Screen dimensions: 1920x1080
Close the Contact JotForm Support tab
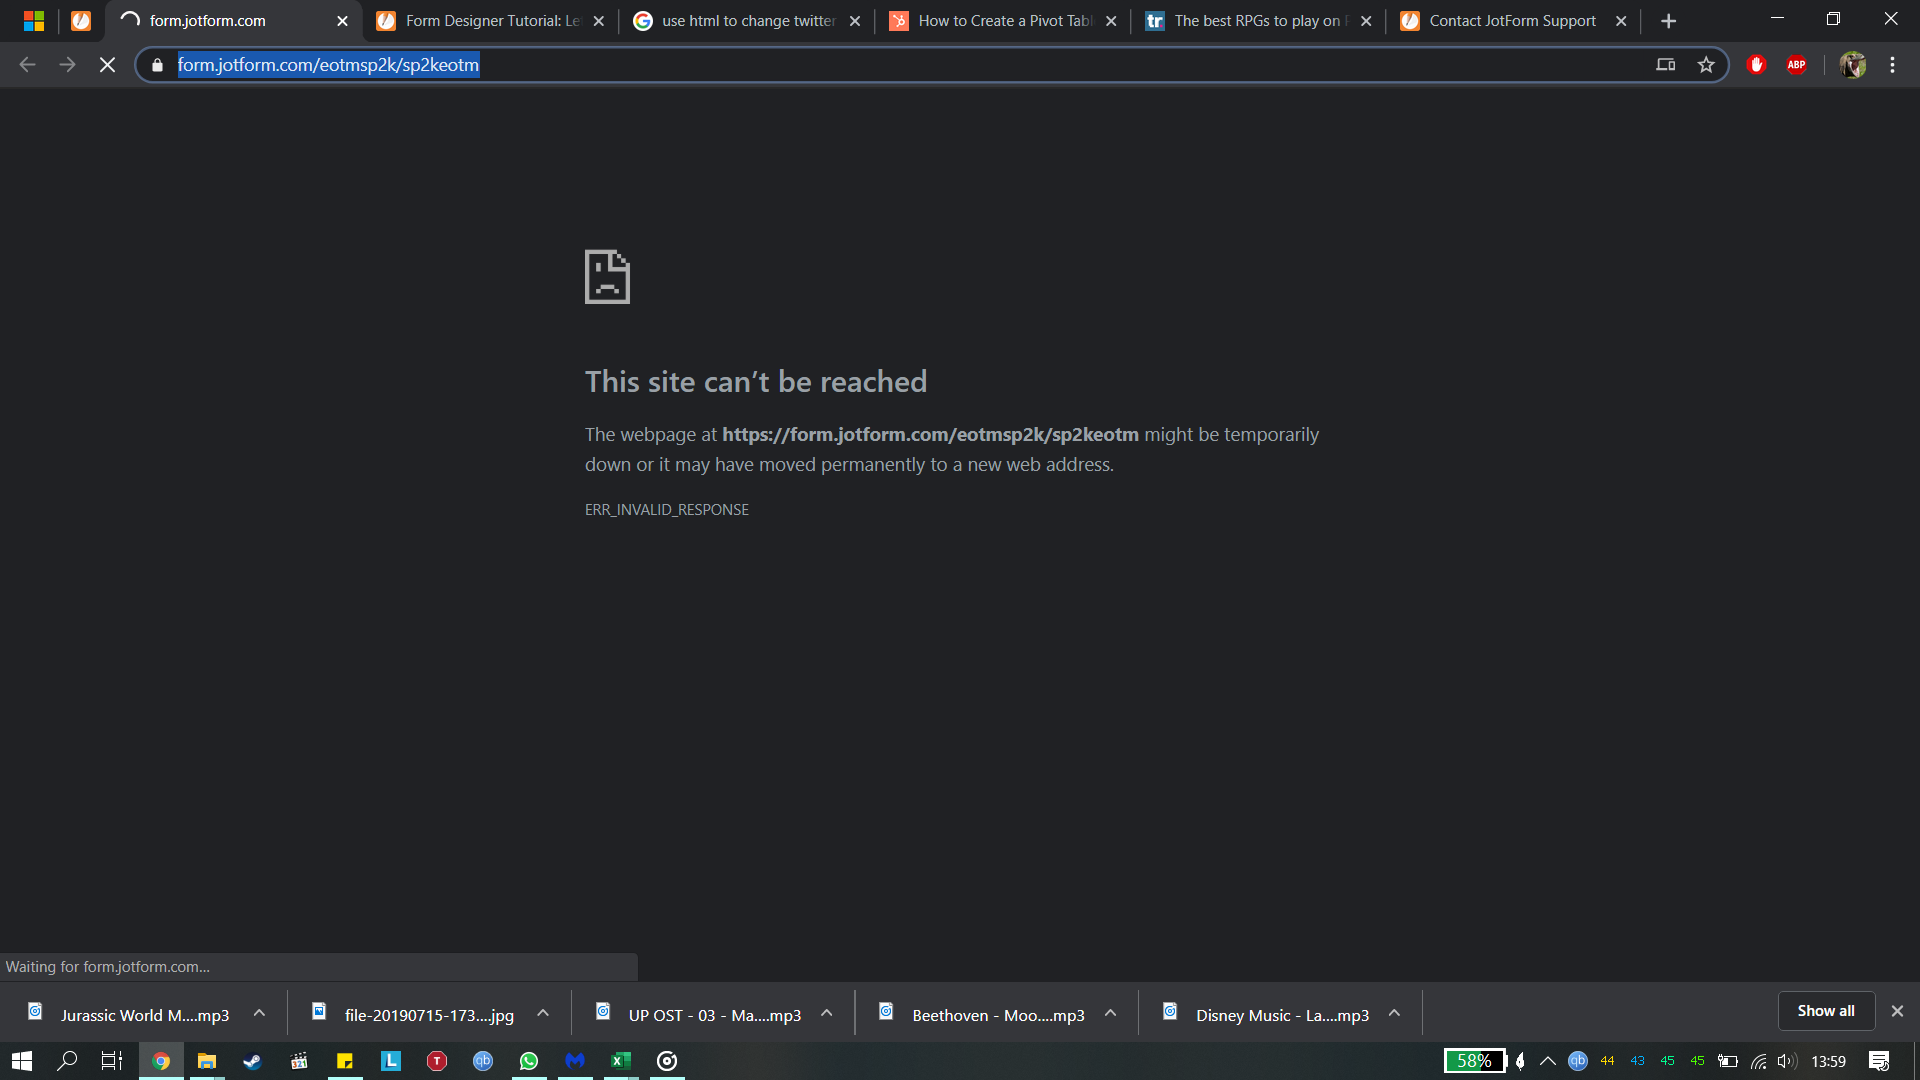[1621, 21]
